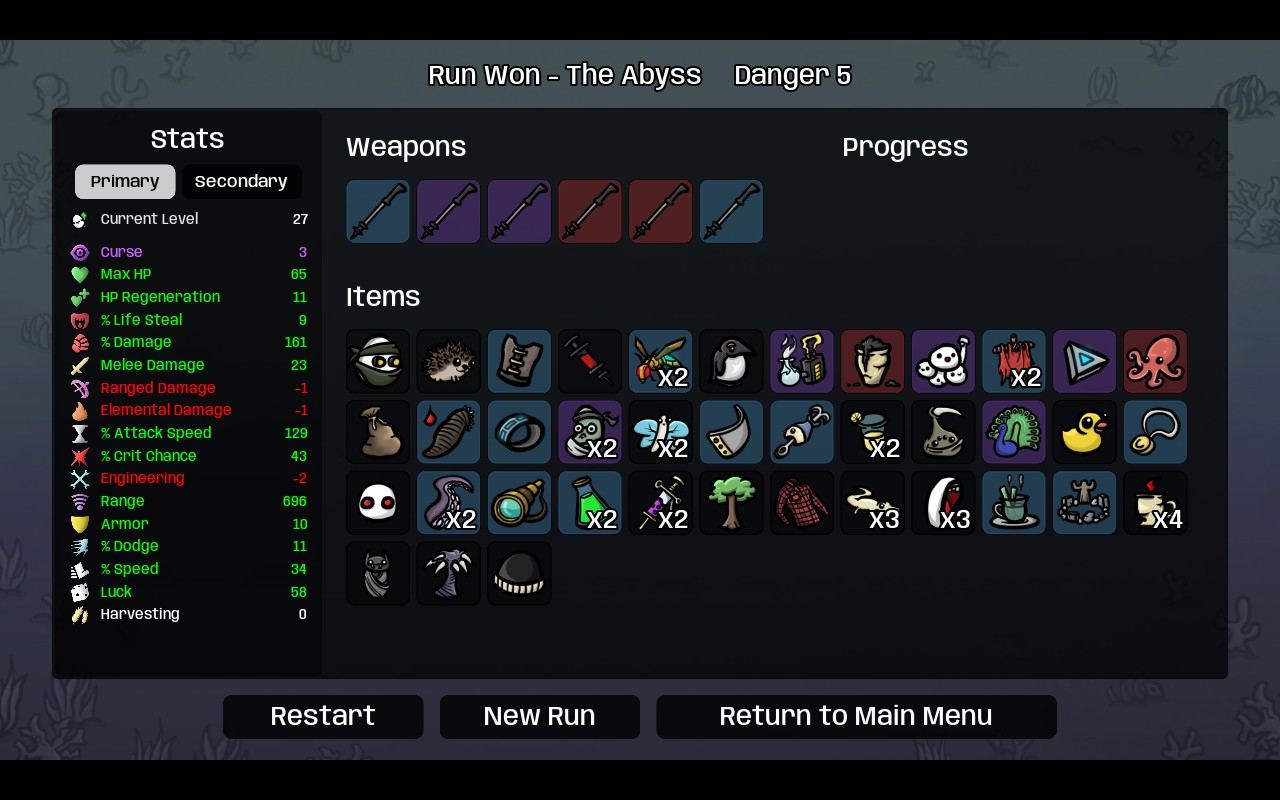Click the first blue spear weapon slot

378,211
